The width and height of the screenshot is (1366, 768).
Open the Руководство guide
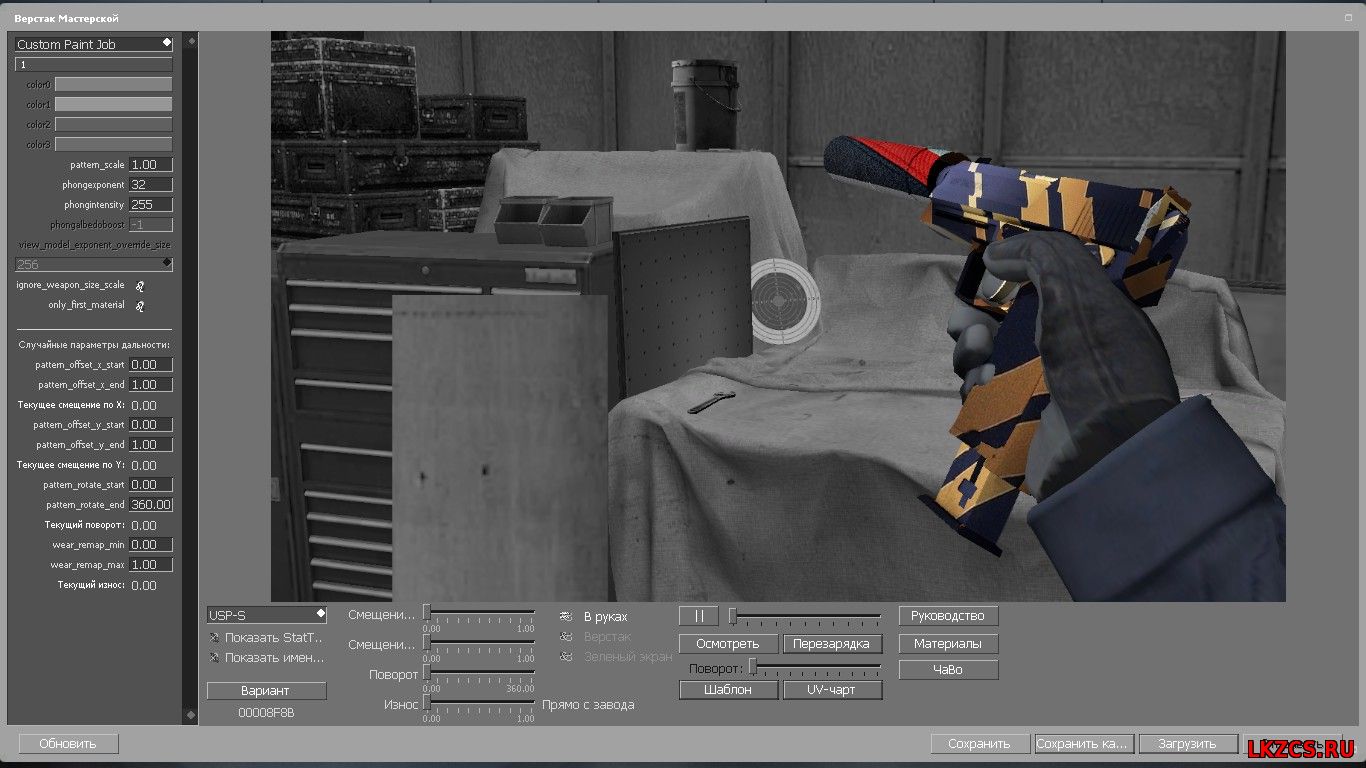point(948,616)
